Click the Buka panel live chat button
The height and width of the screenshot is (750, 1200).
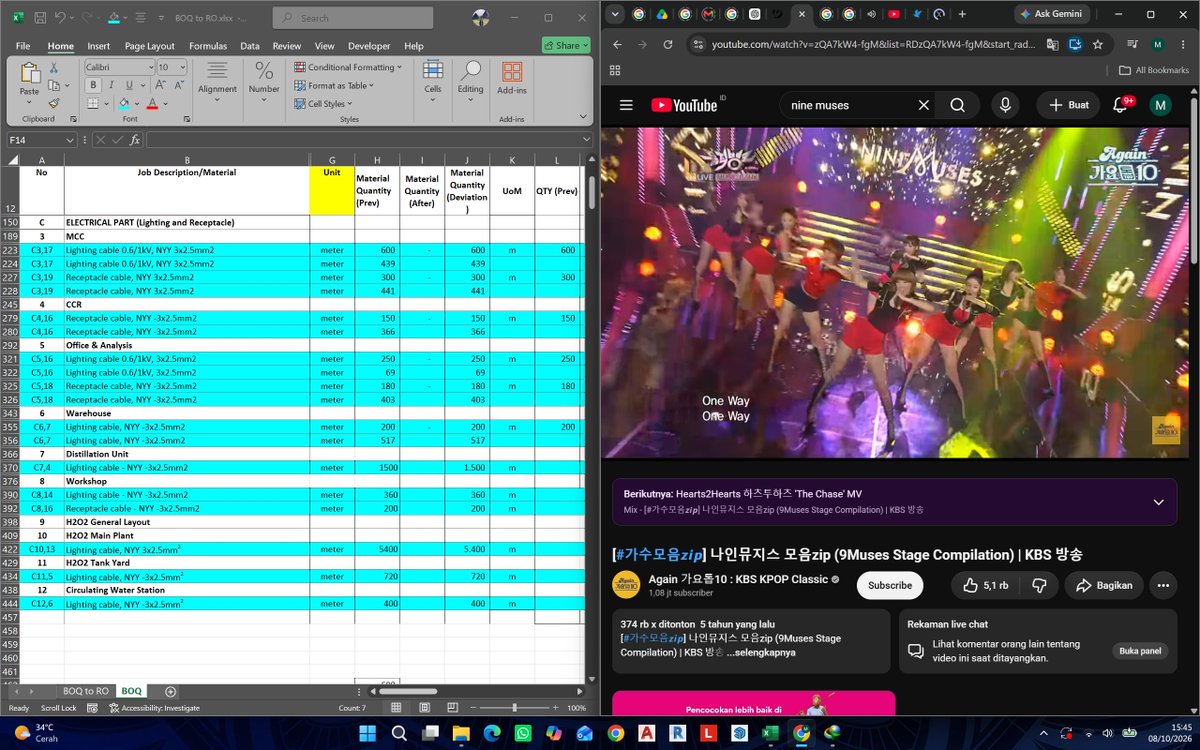(x=1140, y=650)
